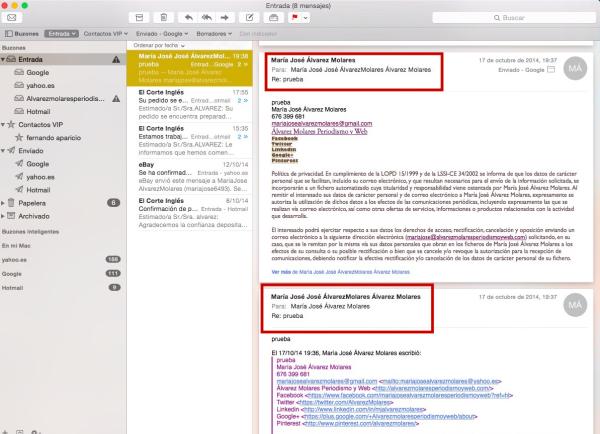Click the Buzones inteligentes header
Viewport: 600px width, 434px height.
click(x=30, y=232)
